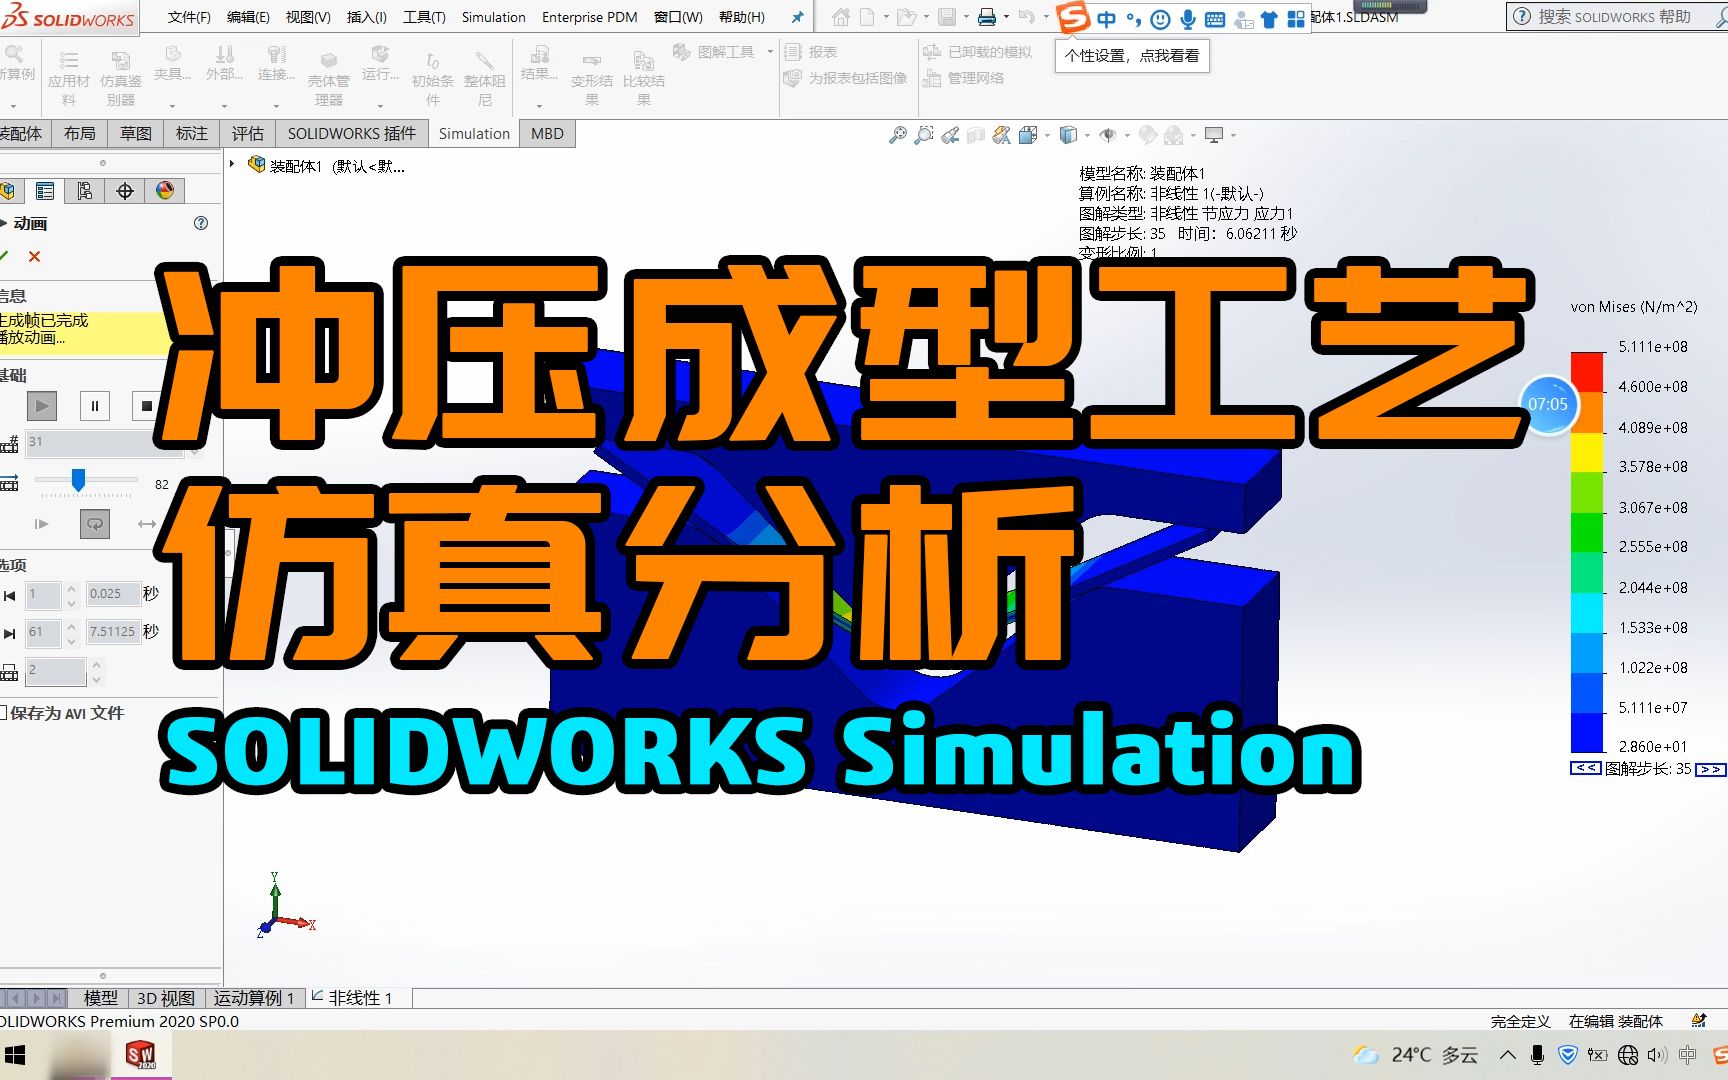
Task: Click the animation speed slider handle
Action: [x=78, y=481]
